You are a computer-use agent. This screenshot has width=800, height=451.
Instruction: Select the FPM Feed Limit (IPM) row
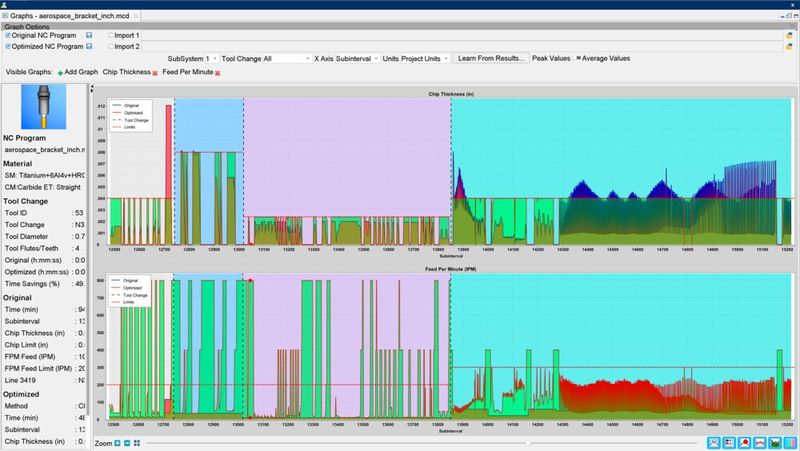click(44, 368)
